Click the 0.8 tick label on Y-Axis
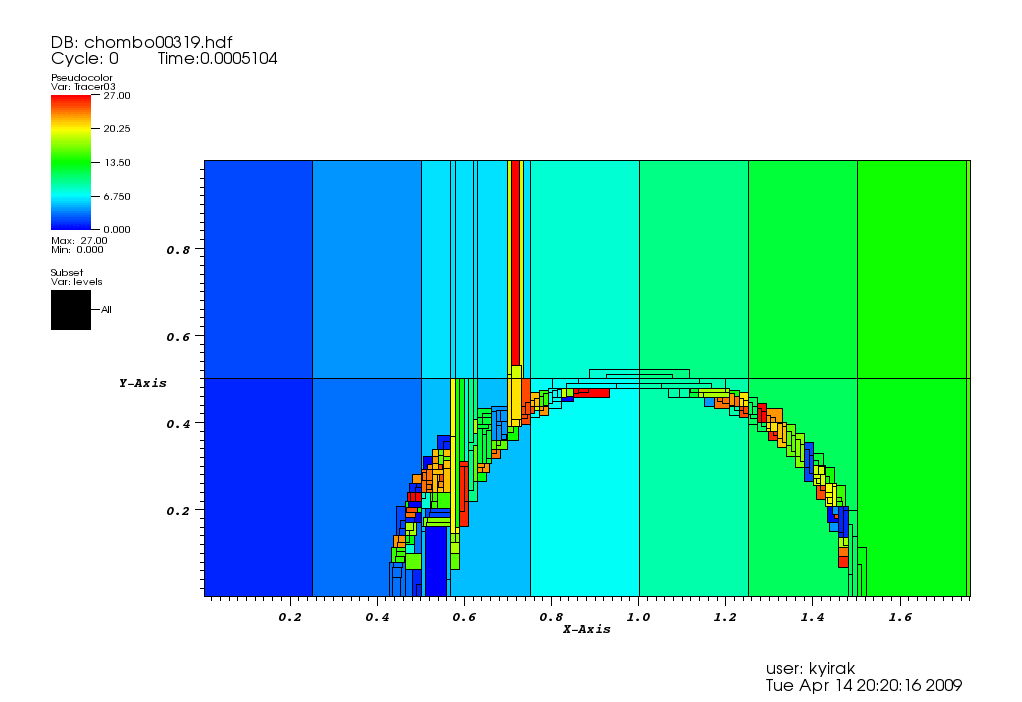This screenshot has width=1022, height=702. [x=179, y=249]
